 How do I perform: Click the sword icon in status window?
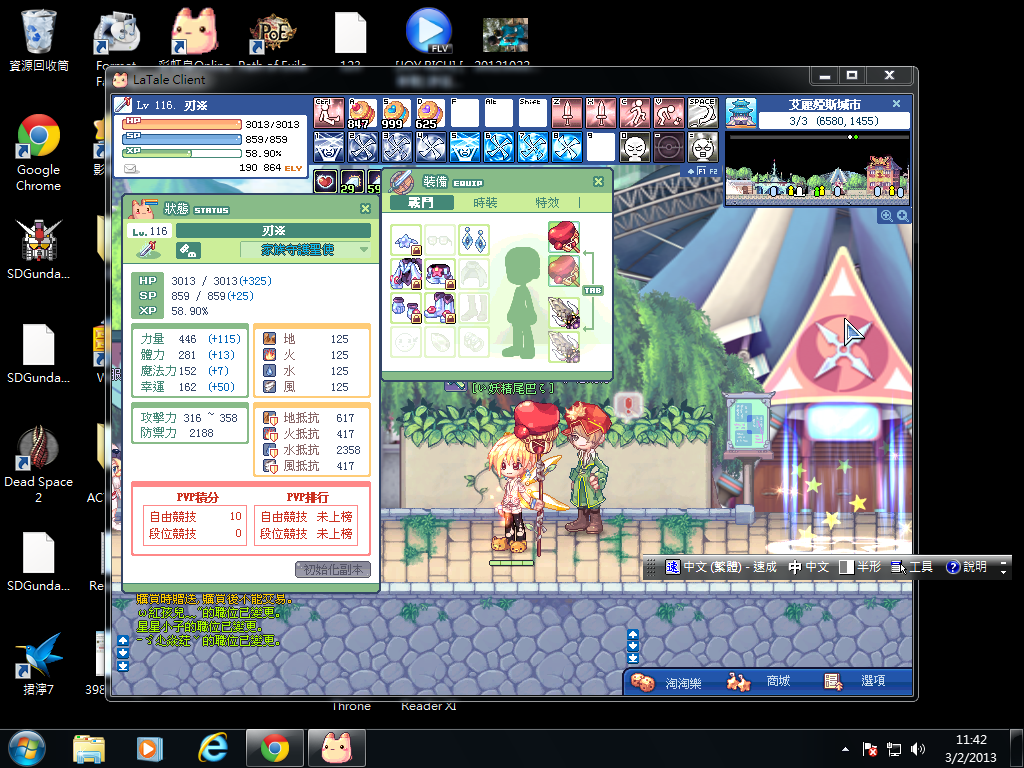[x=149, y=249]
